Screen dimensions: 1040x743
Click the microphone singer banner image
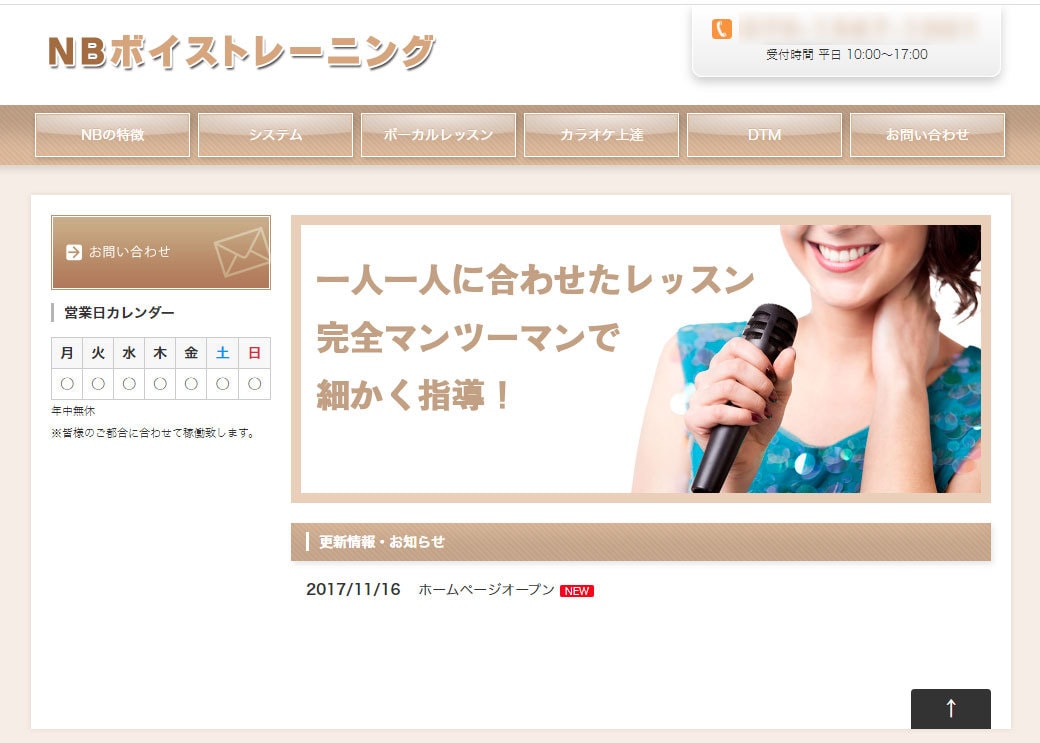(x=641, y=359)
